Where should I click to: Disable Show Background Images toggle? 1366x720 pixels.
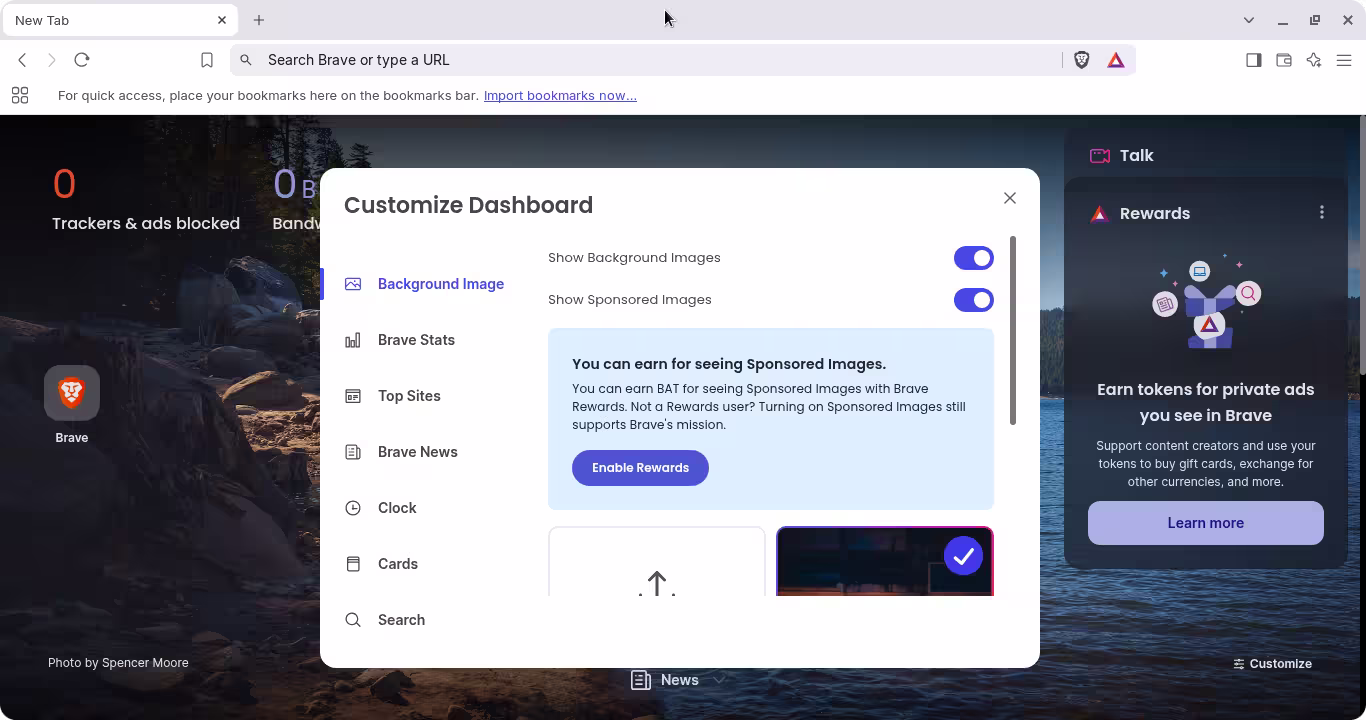(973, 258)
